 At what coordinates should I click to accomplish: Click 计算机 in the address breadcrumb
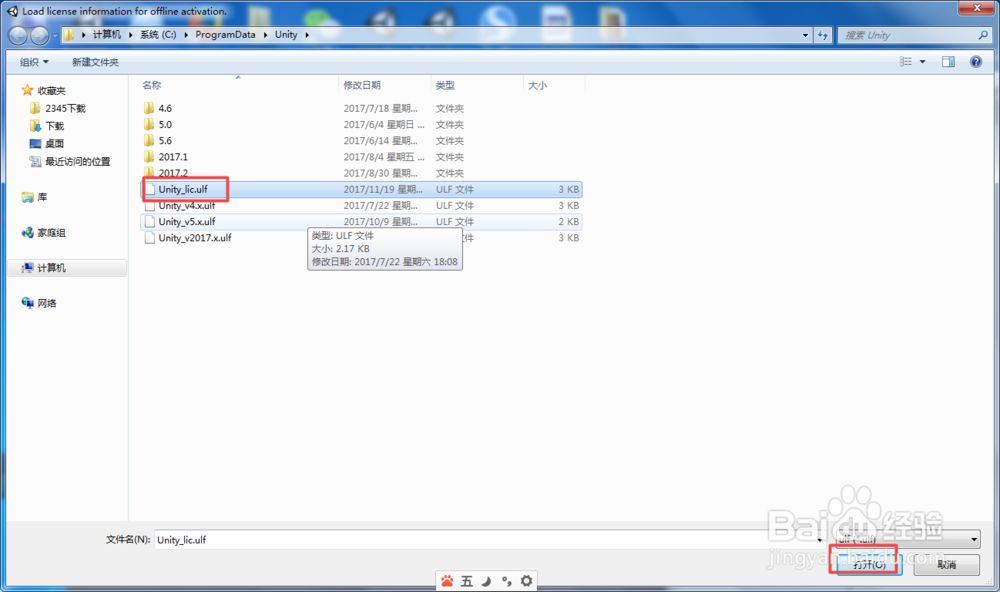tap(107, 34)
